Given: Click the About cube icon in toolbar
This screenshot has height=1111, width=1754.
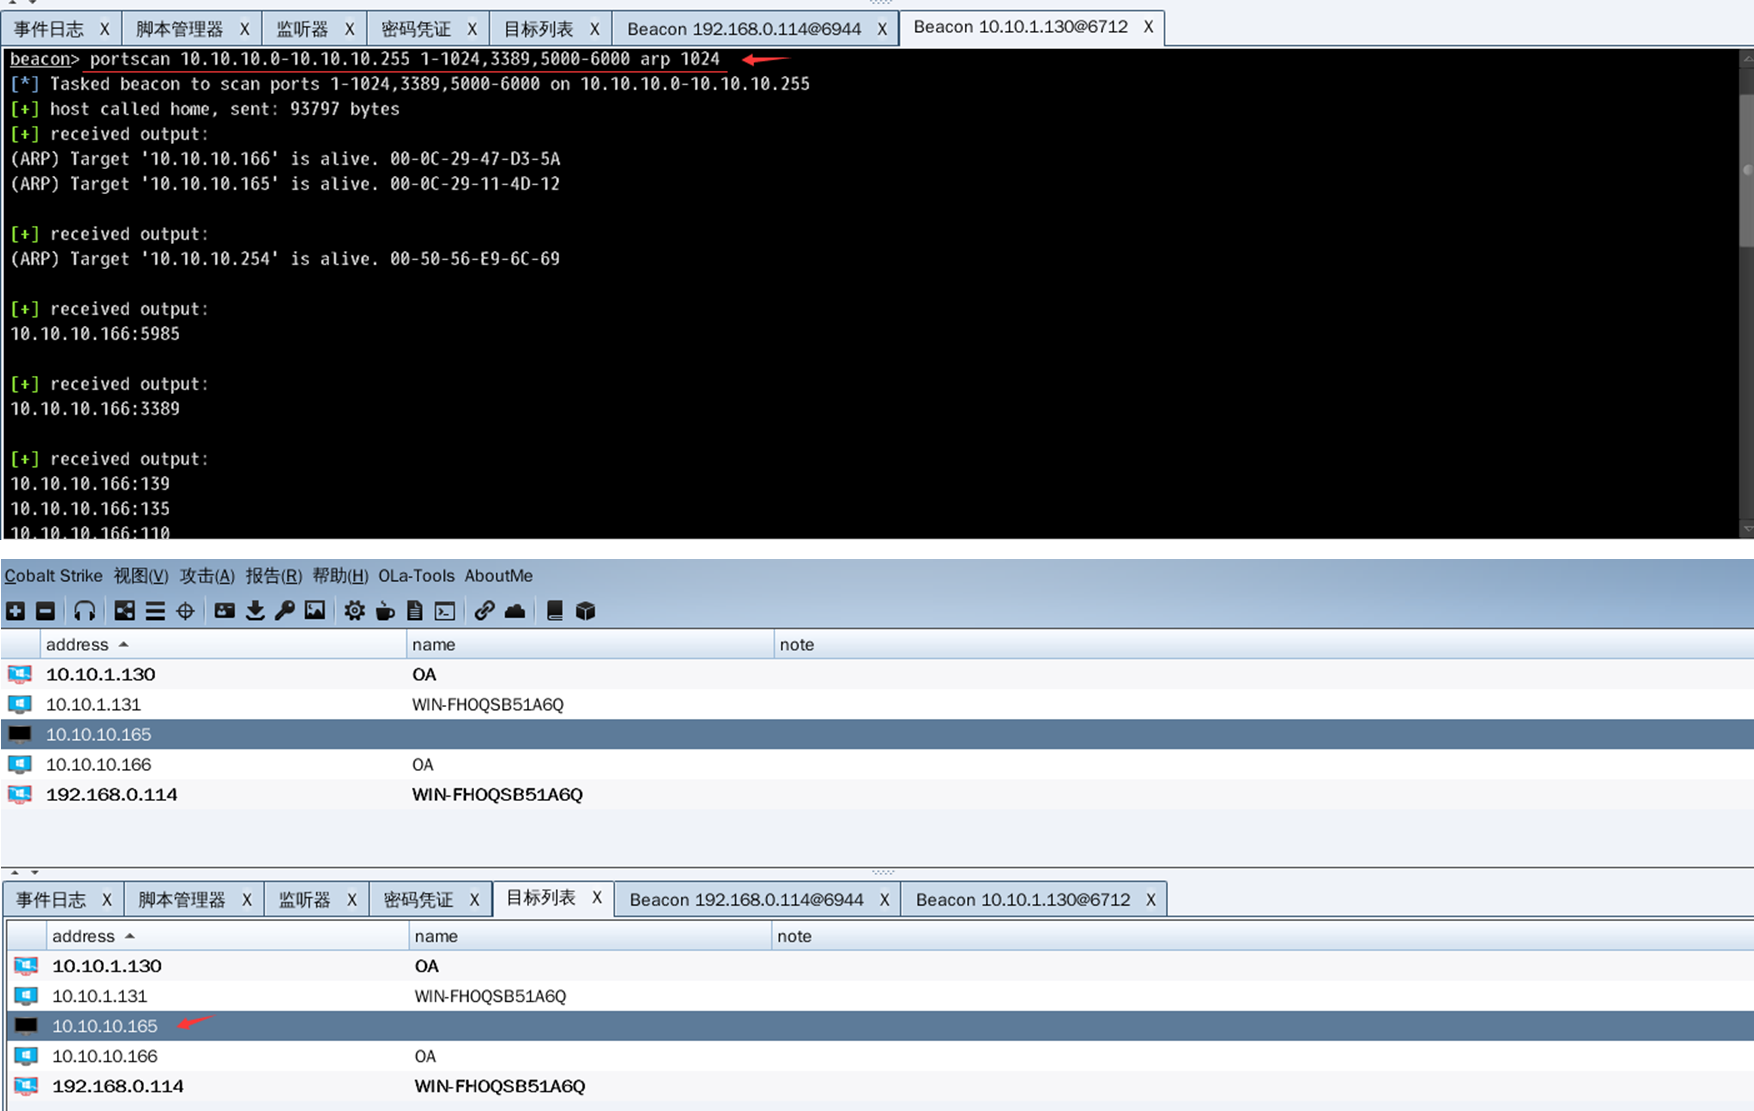Looking at the screenshot, I should 586,611.
